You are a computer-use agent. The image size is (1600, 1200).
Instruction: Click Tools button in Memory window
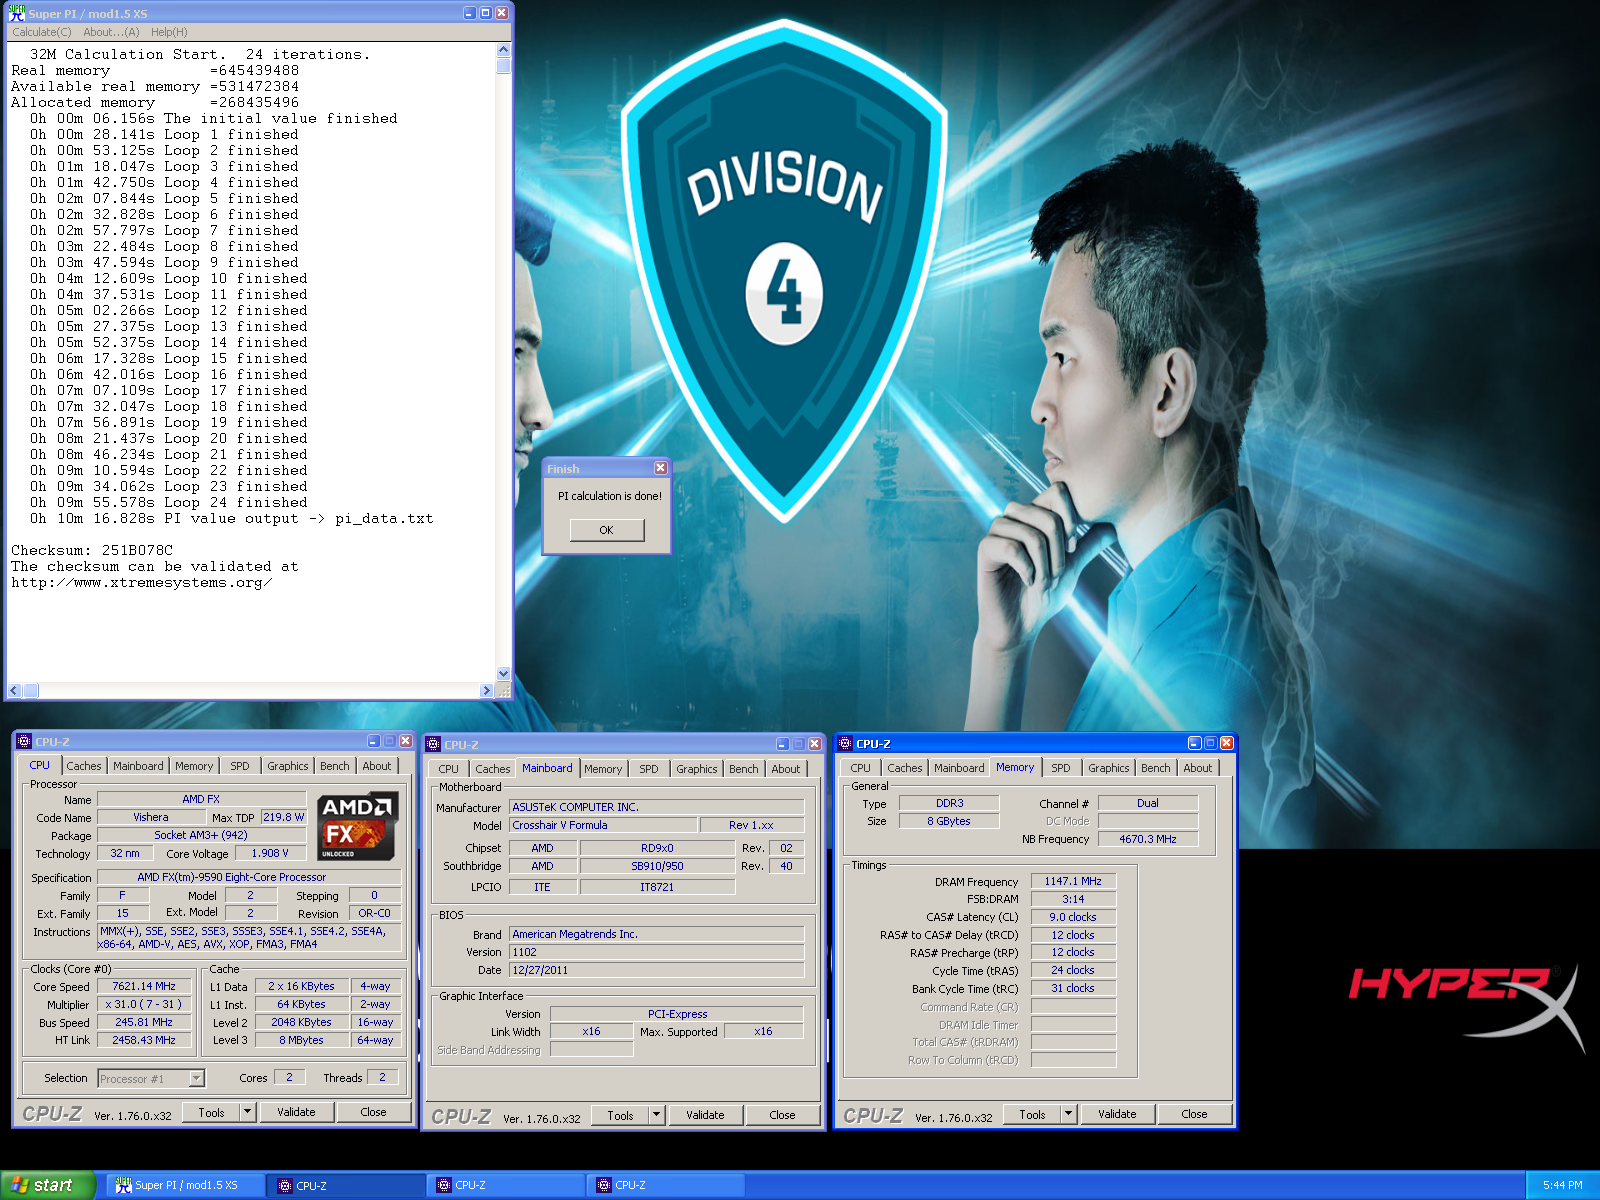(x=1032, y=1114)
